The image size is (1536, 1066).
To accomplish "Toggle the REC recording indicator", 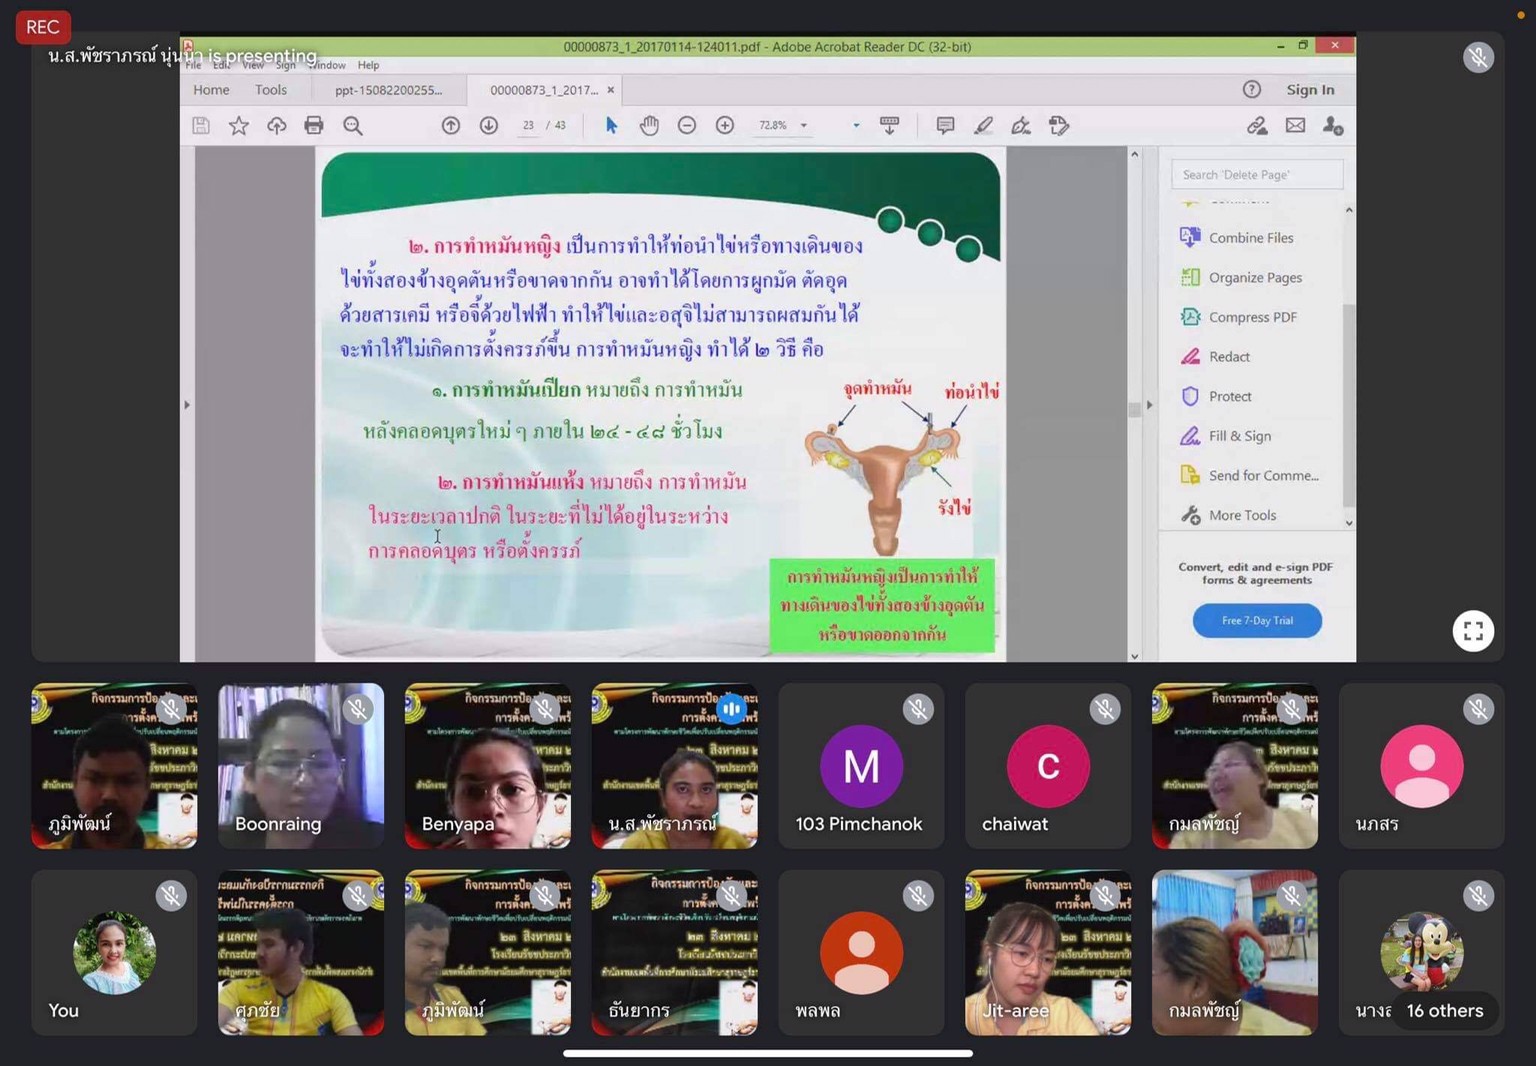I will (42, 27).
